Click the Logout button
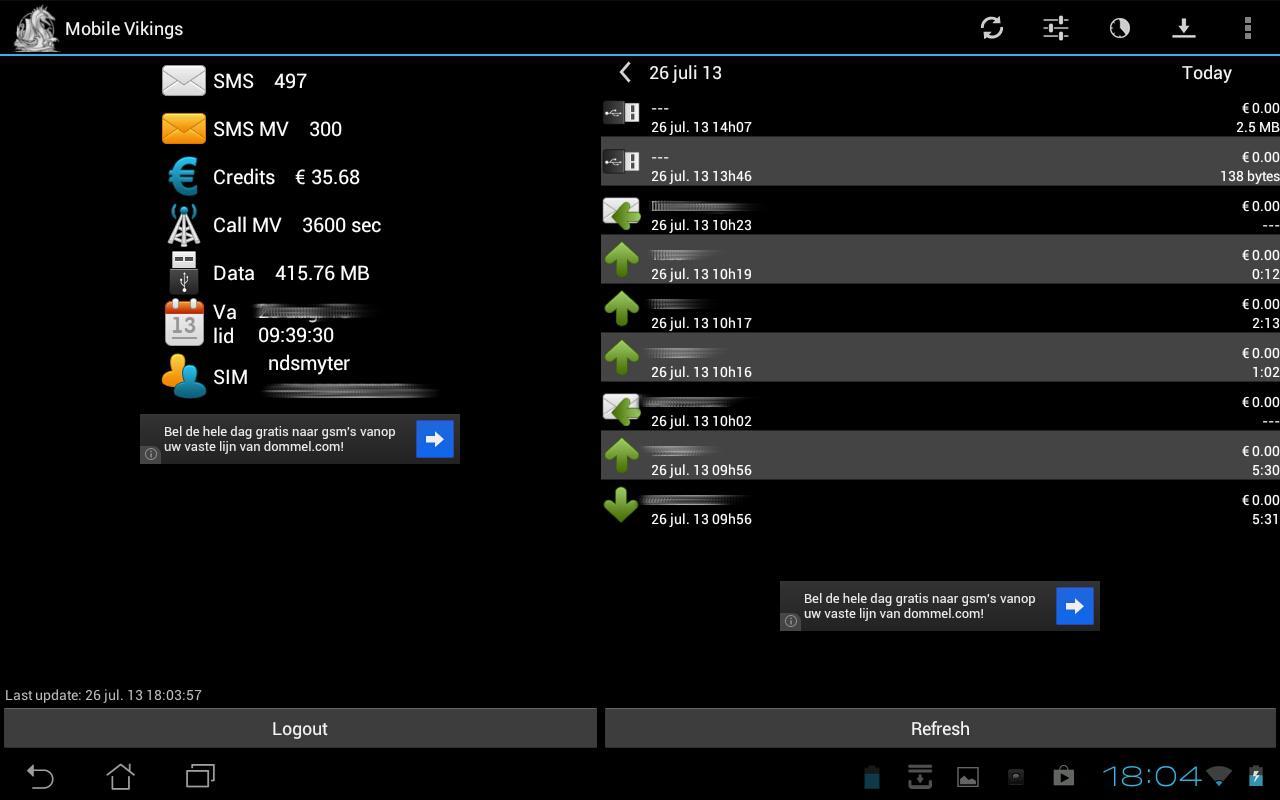This screenshot has width=1280, height=800. coord(300,728)
